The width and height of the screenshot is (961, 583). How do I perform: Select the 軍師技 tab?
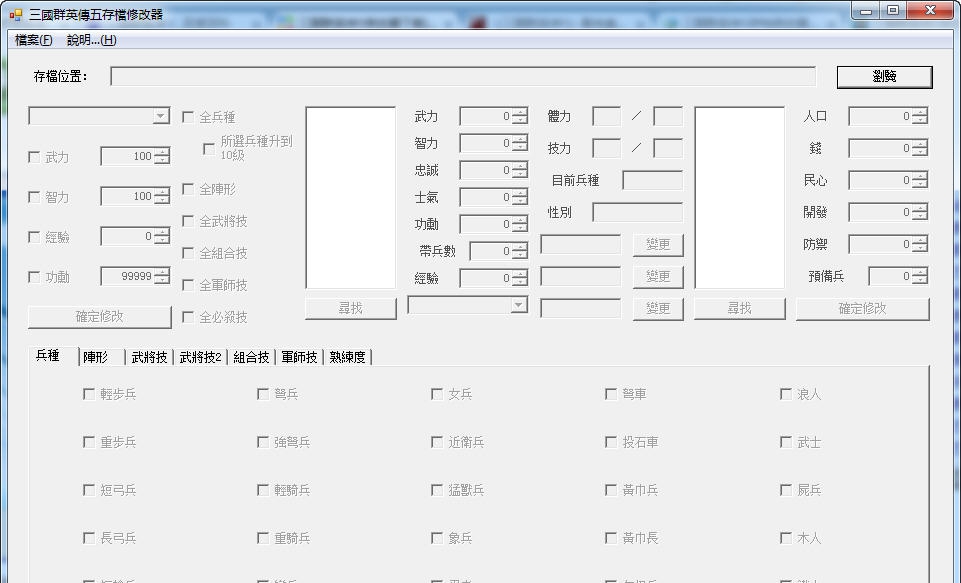click(x=299, y=357)
